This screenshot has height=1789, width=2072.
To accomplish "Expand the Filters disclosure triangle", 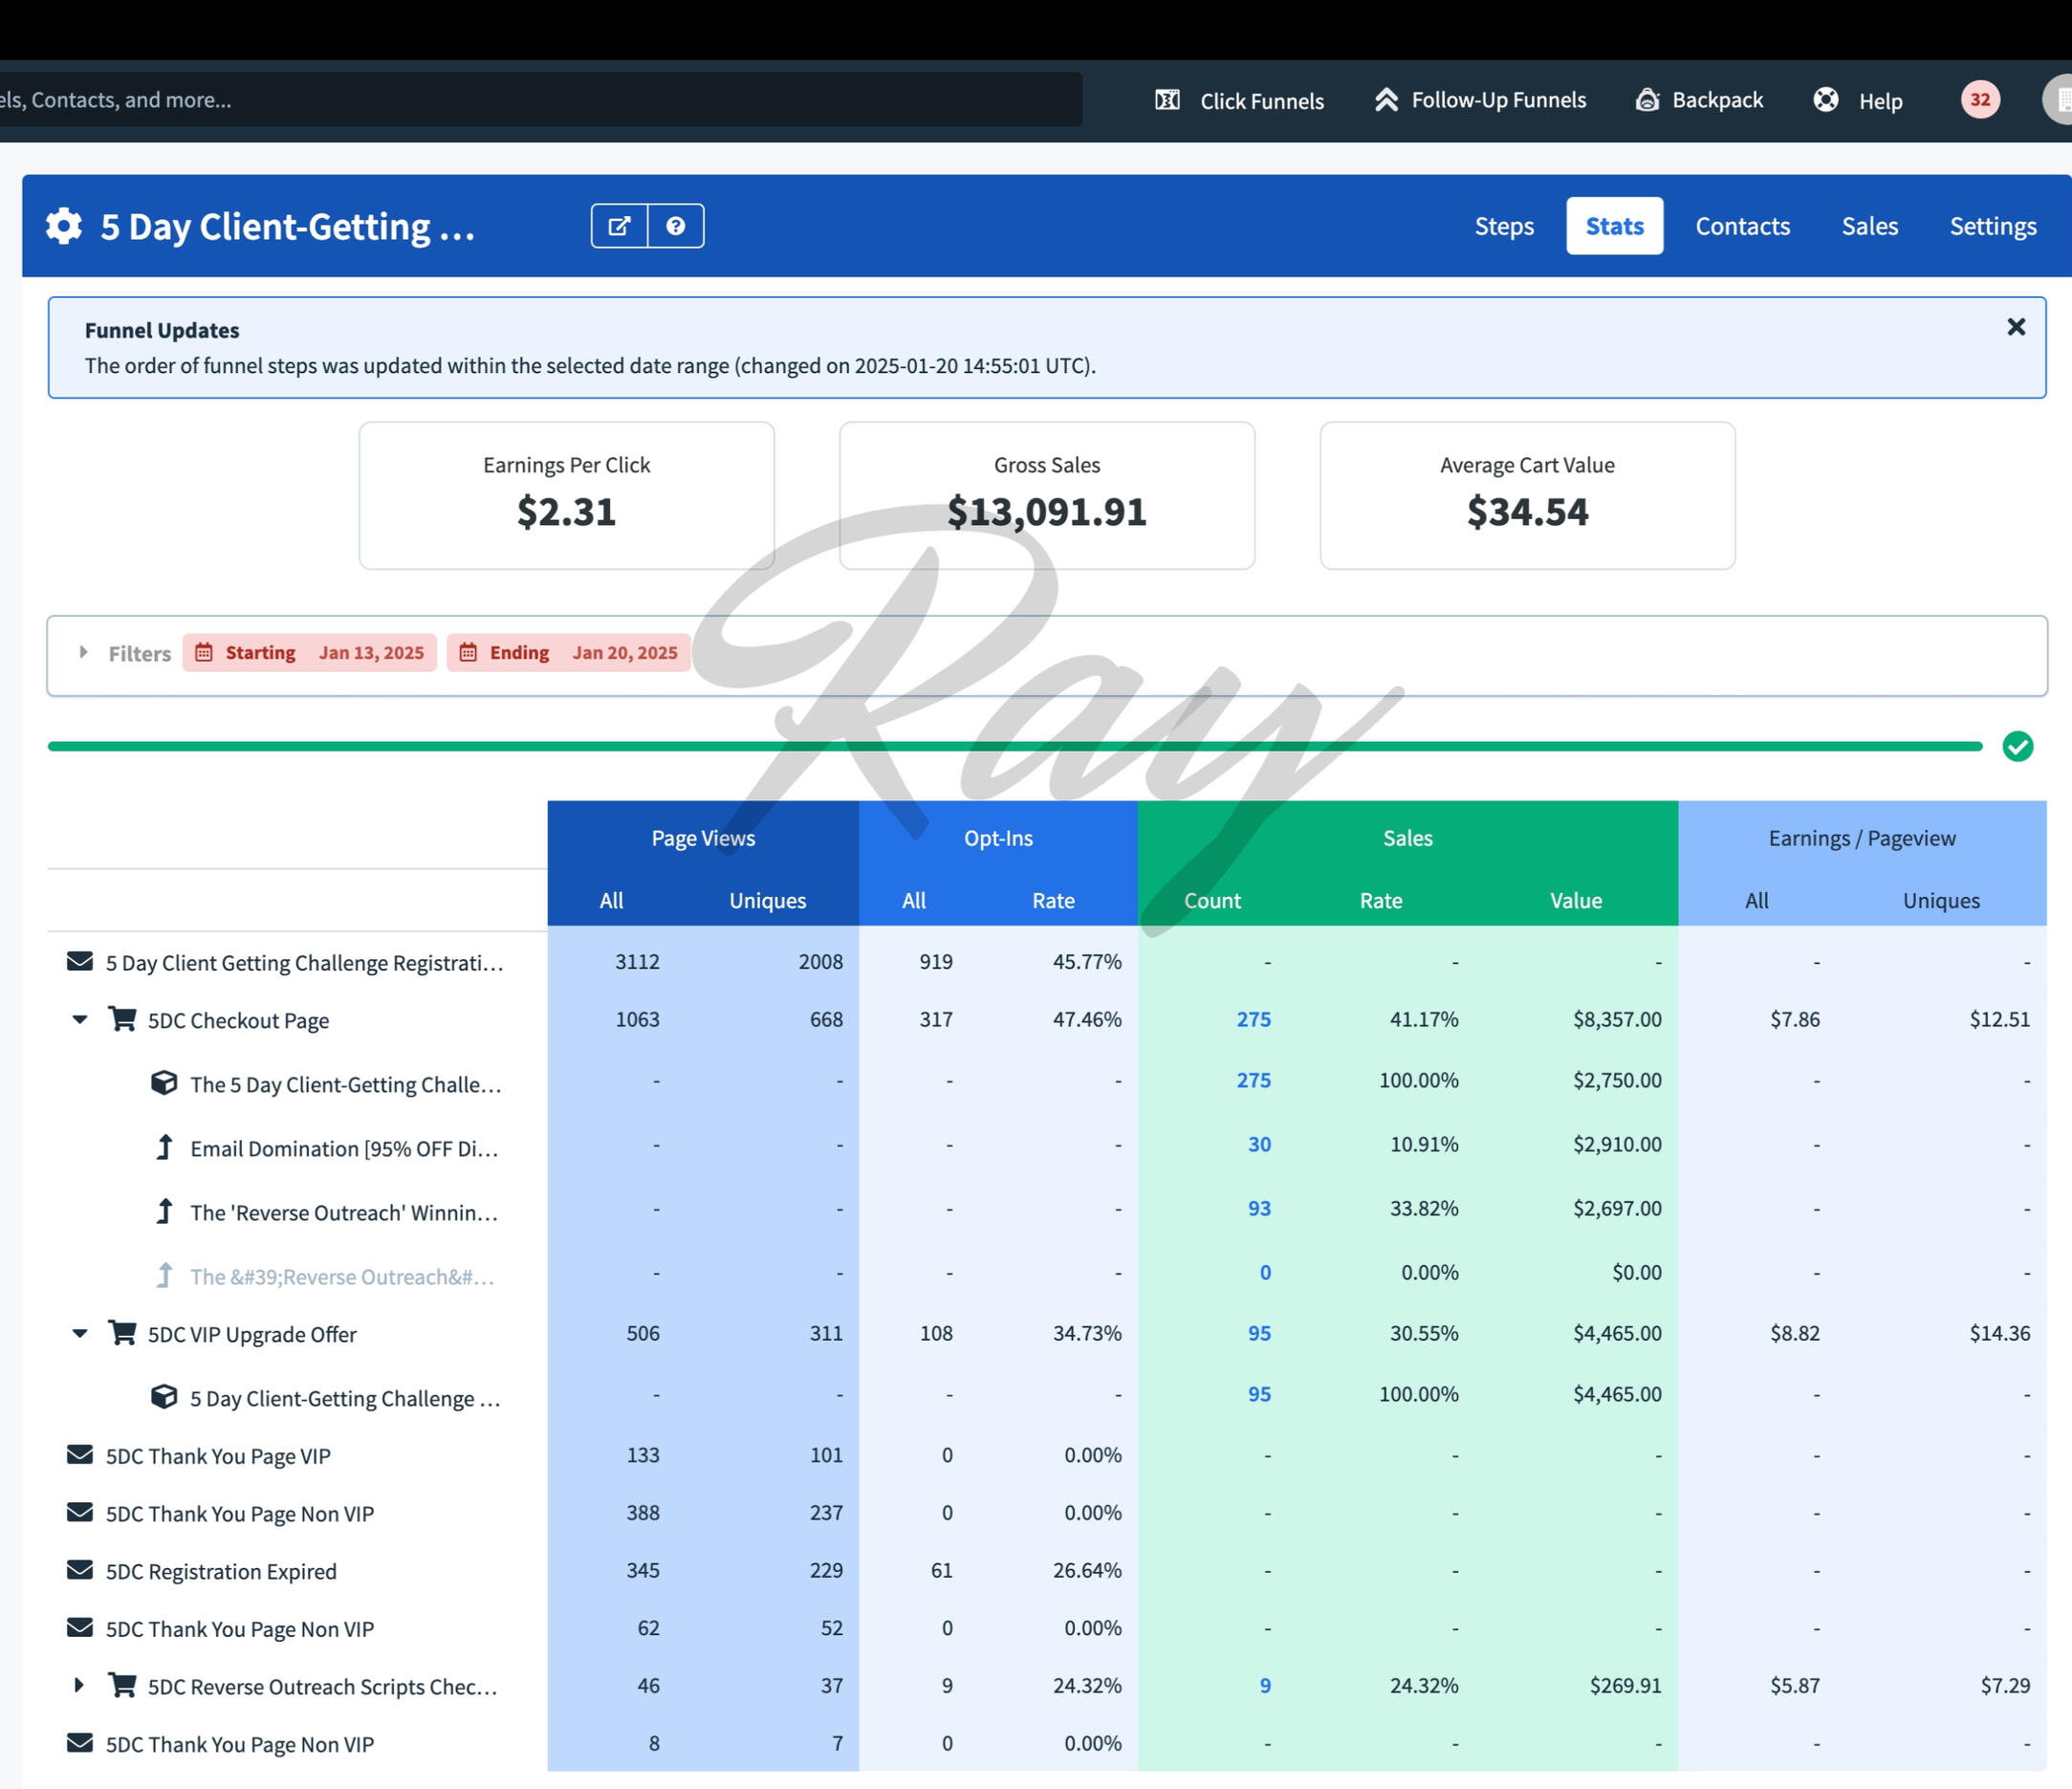I will (x=84, y=652).
